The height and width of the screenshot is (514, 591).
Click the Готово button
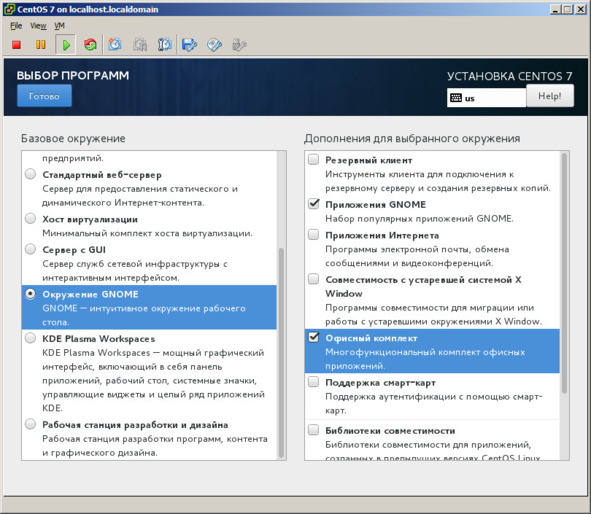click(44, 96)
